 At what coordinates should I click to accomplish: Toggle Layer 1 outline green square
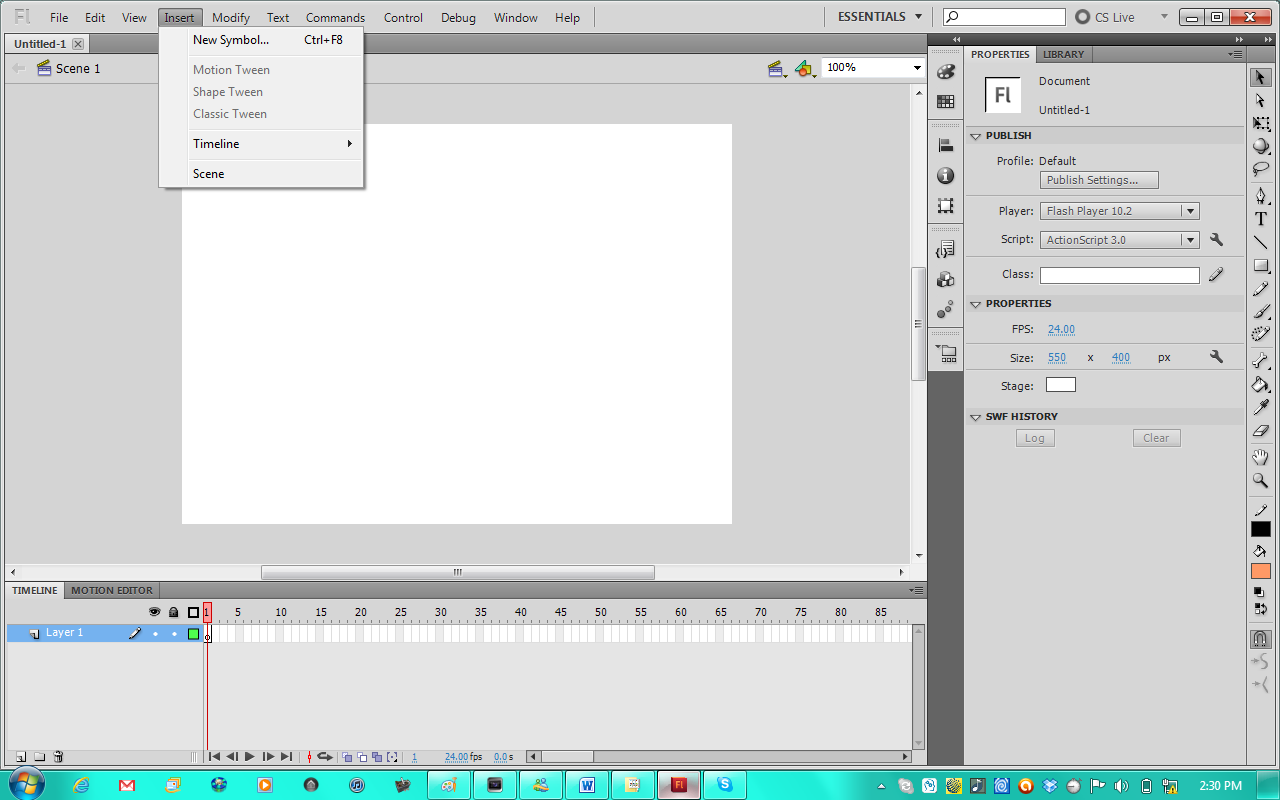pos(193,634)
